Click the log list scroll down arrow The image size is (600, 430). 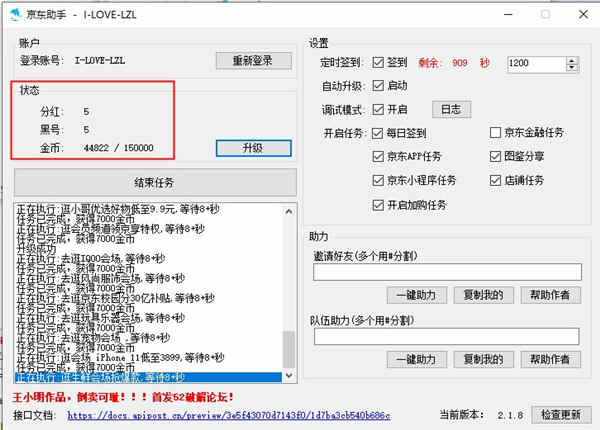point(289,376)
